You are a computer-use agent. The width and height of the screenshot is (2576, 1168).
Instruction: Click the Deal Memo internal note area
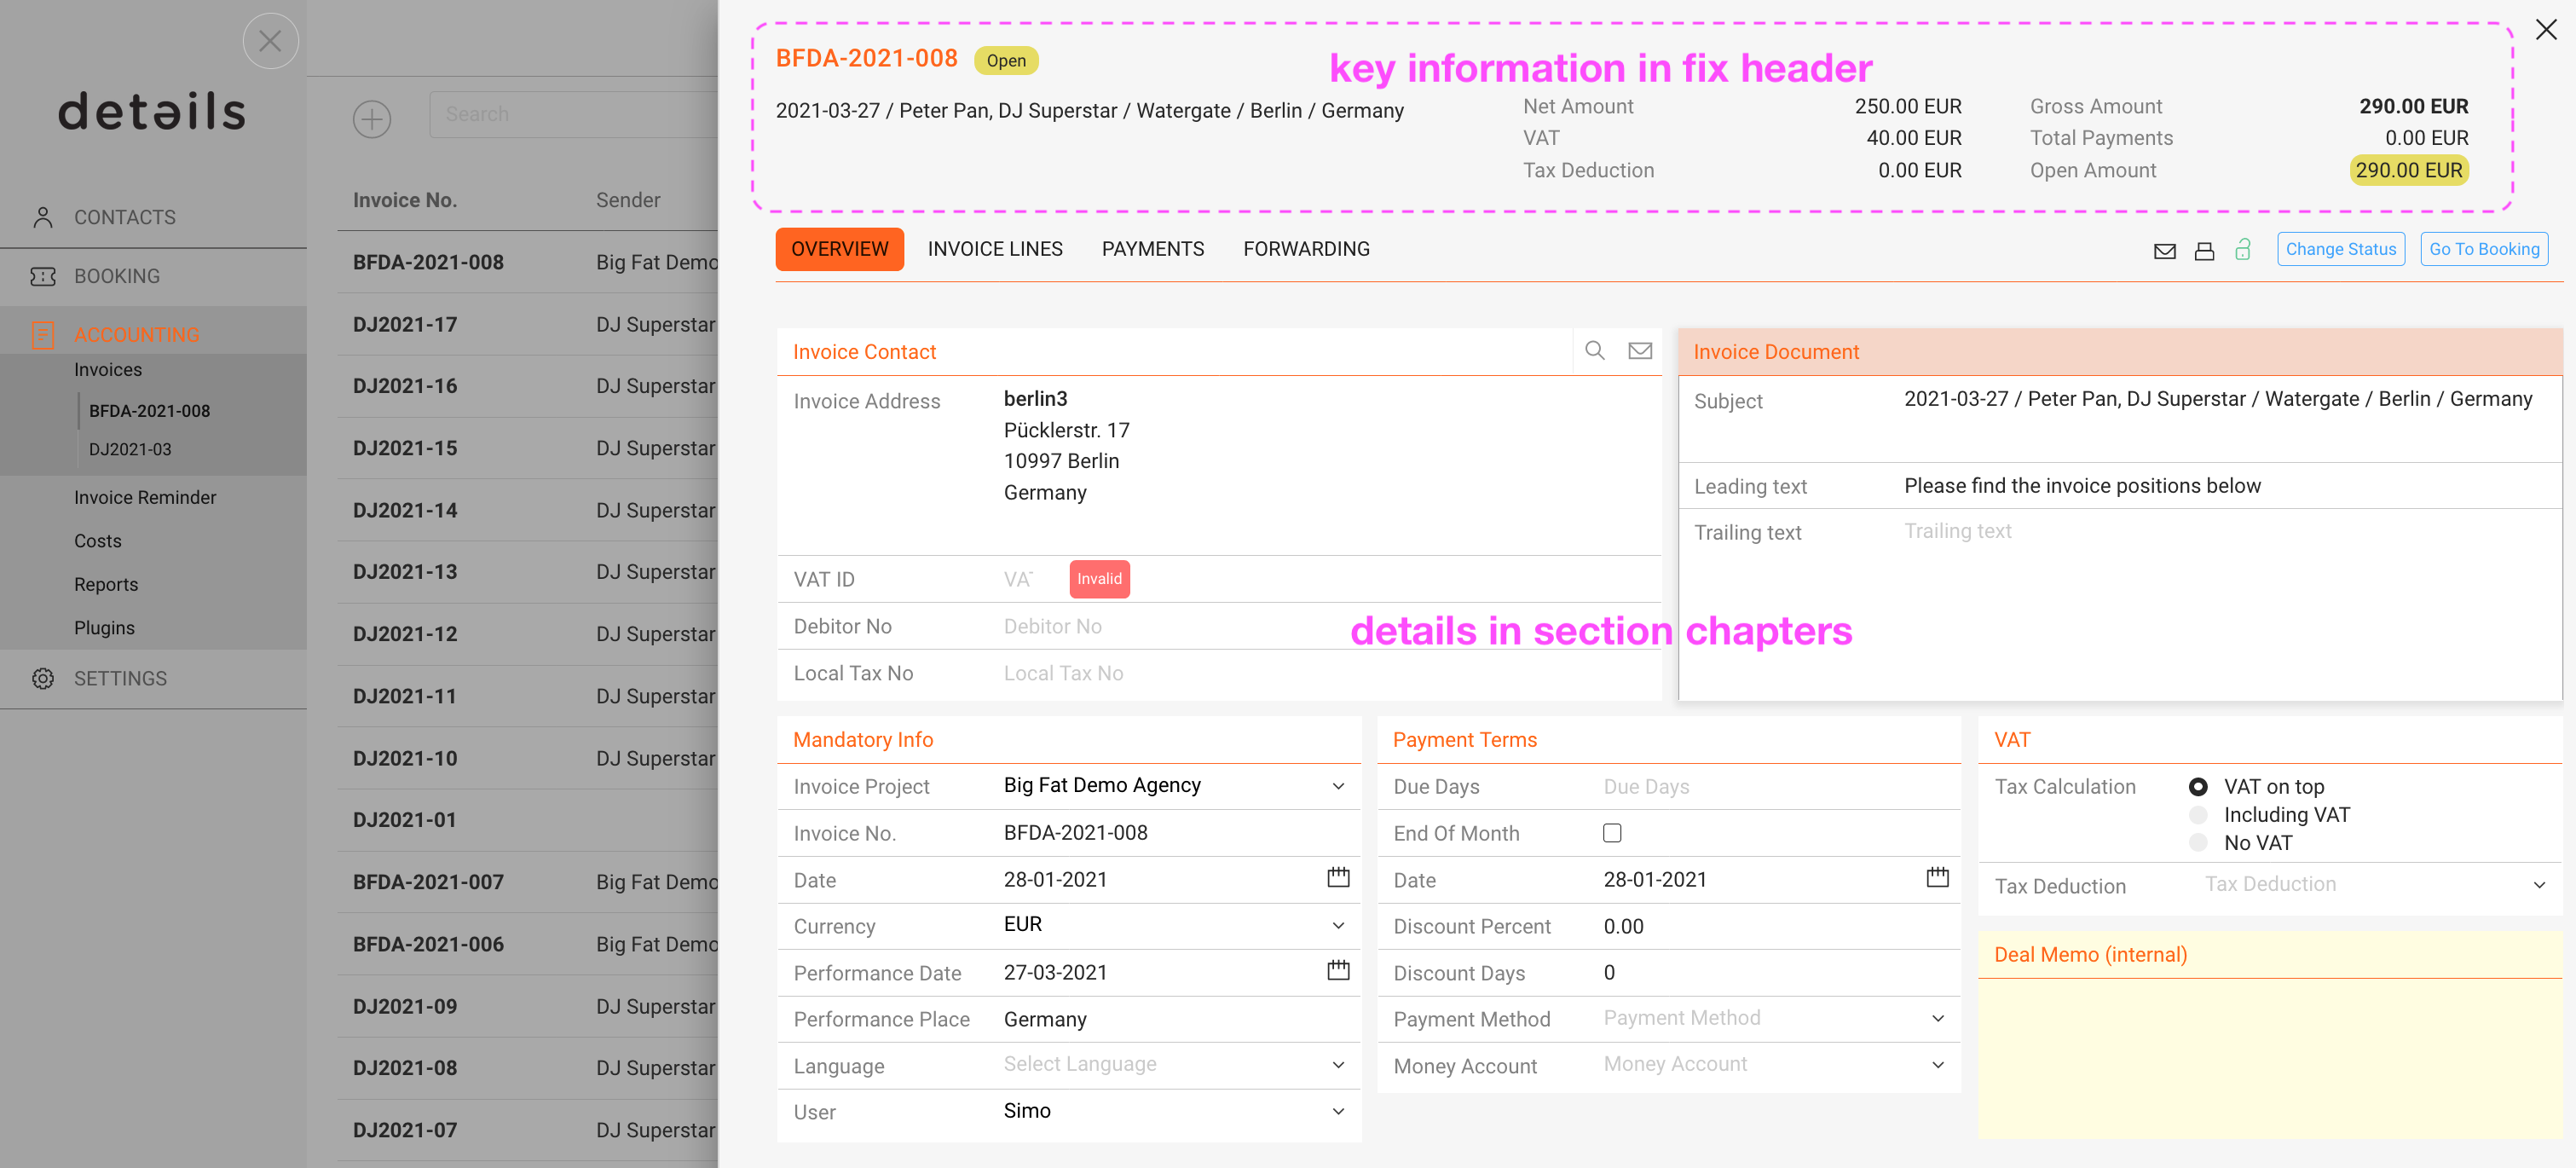tap(2269, 1058)
